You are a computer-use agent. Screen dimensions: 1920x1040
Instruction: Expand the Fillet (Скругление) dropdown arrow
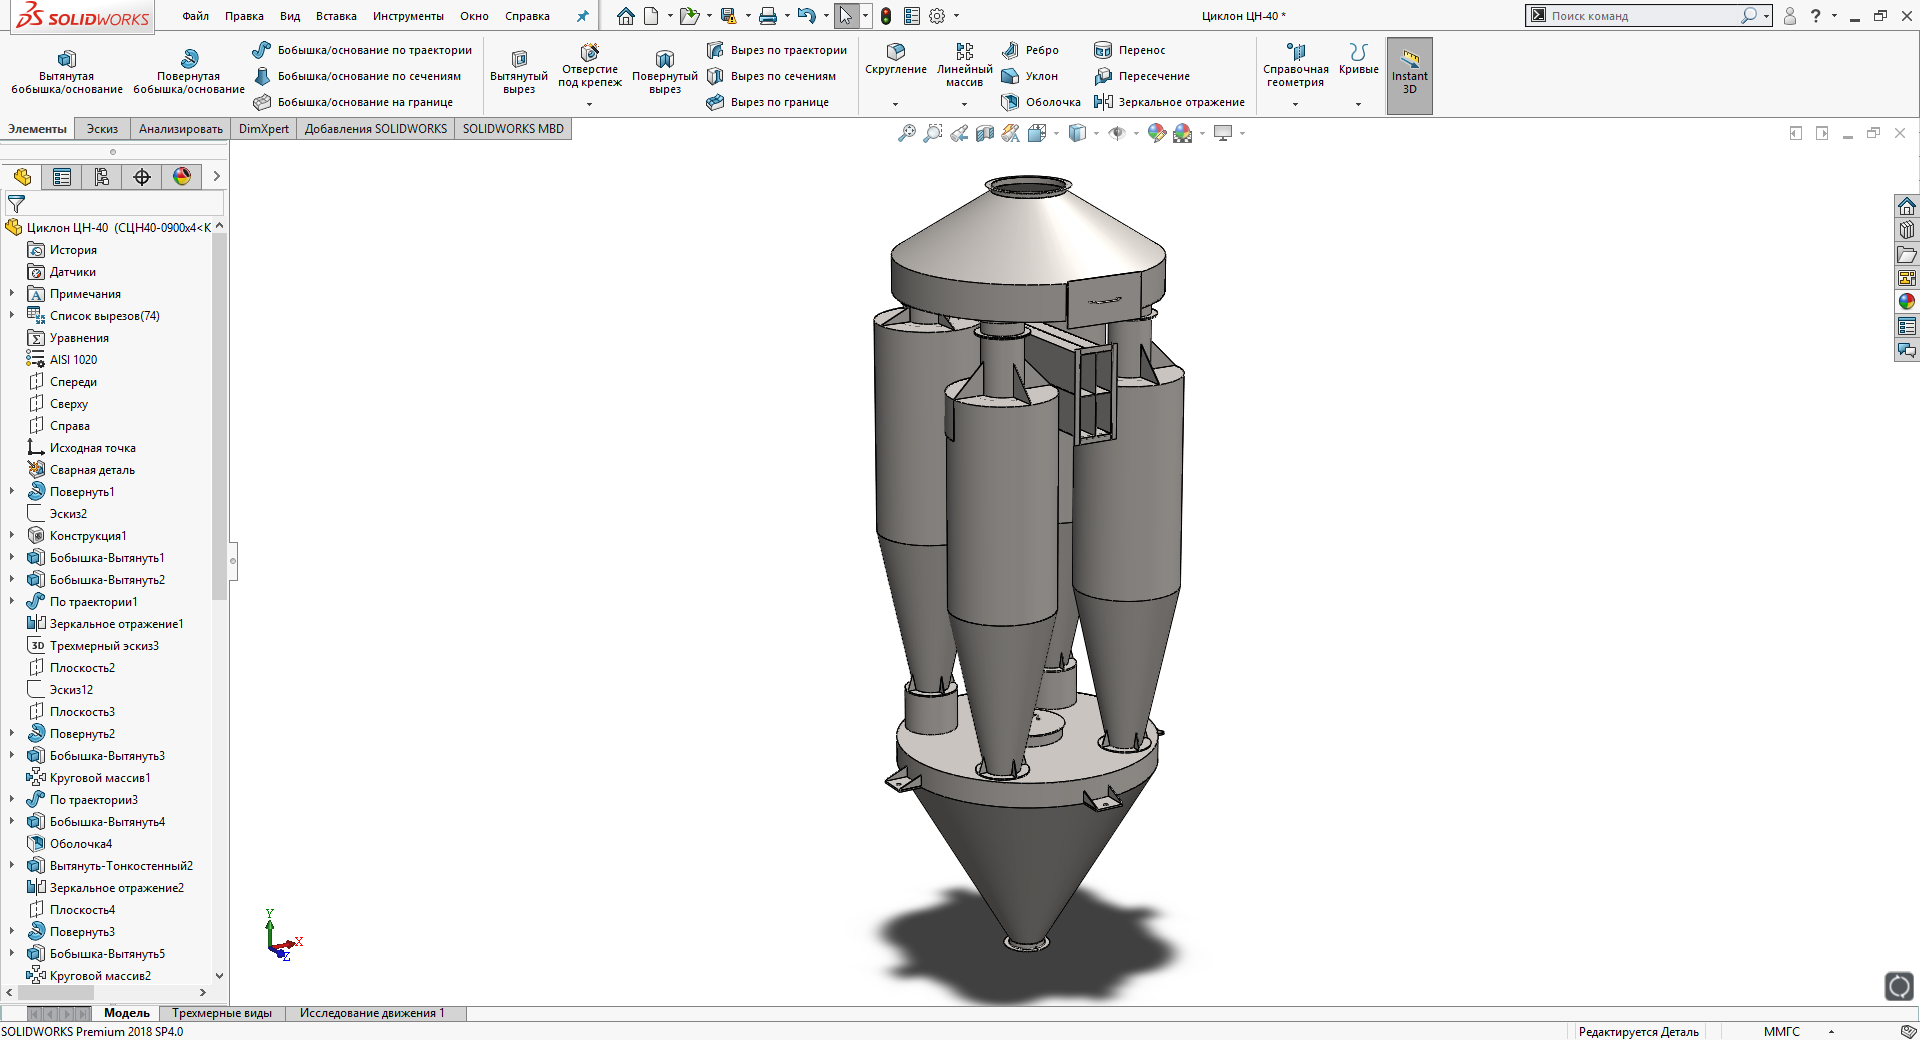[x=895, y=104]
